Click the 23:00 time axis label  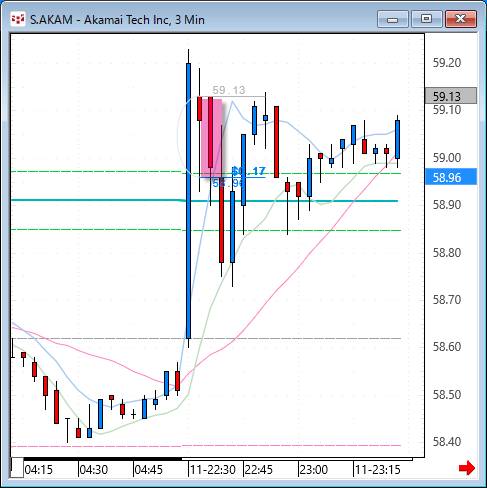313,470
